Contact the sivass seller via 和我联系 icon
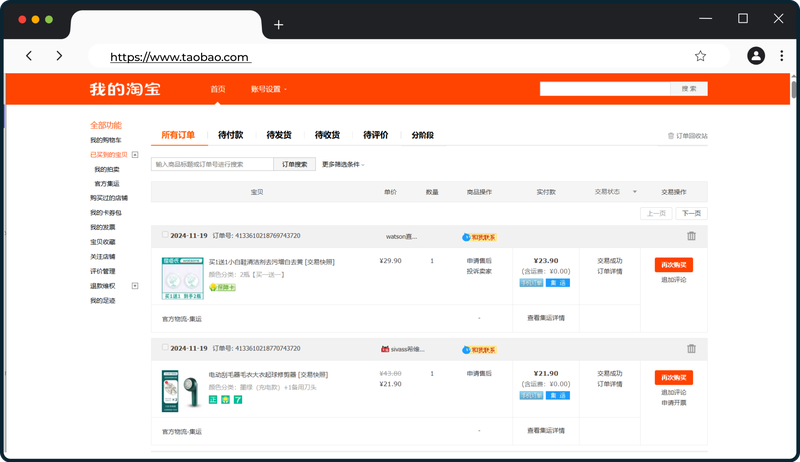 tap(479, 350)
